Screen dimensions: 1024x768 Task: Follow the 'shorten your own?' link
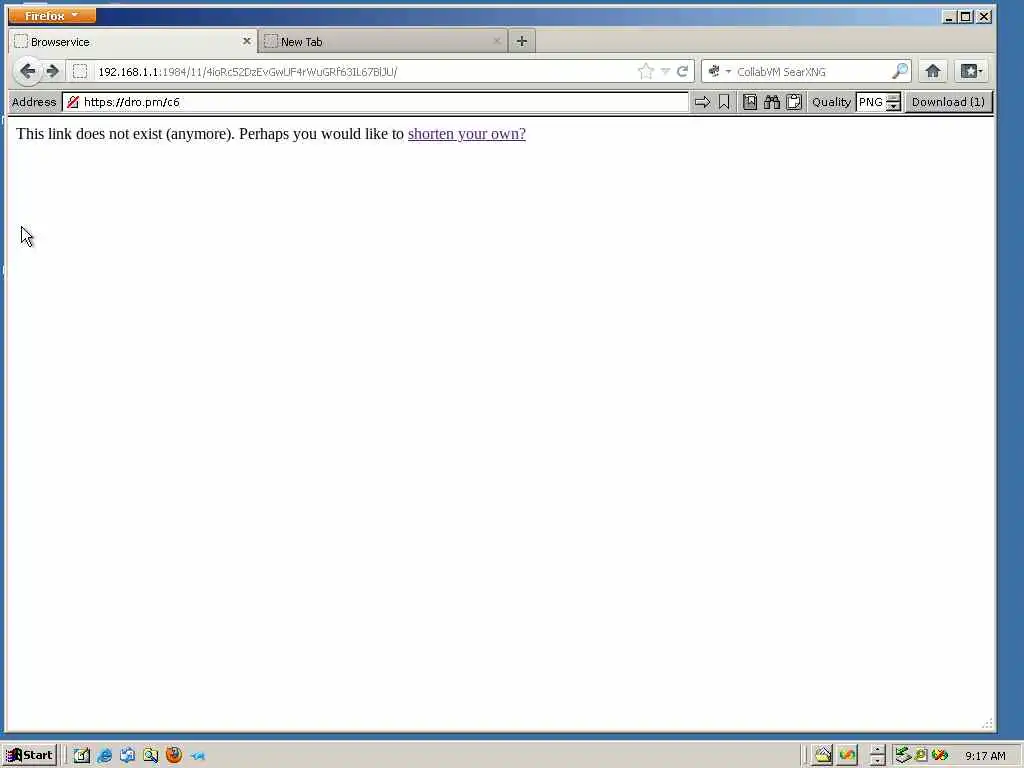click(x=466, y=133)
